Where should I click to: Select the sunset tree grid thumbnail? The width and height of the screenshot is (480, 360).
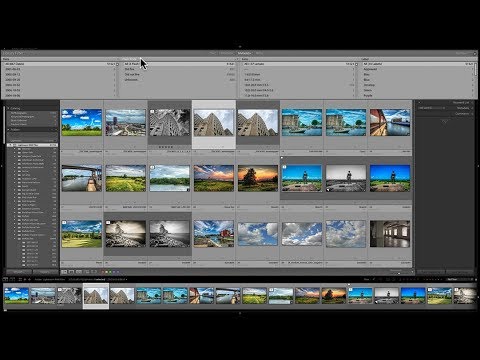pyautogui.click(x=258, y=178)
